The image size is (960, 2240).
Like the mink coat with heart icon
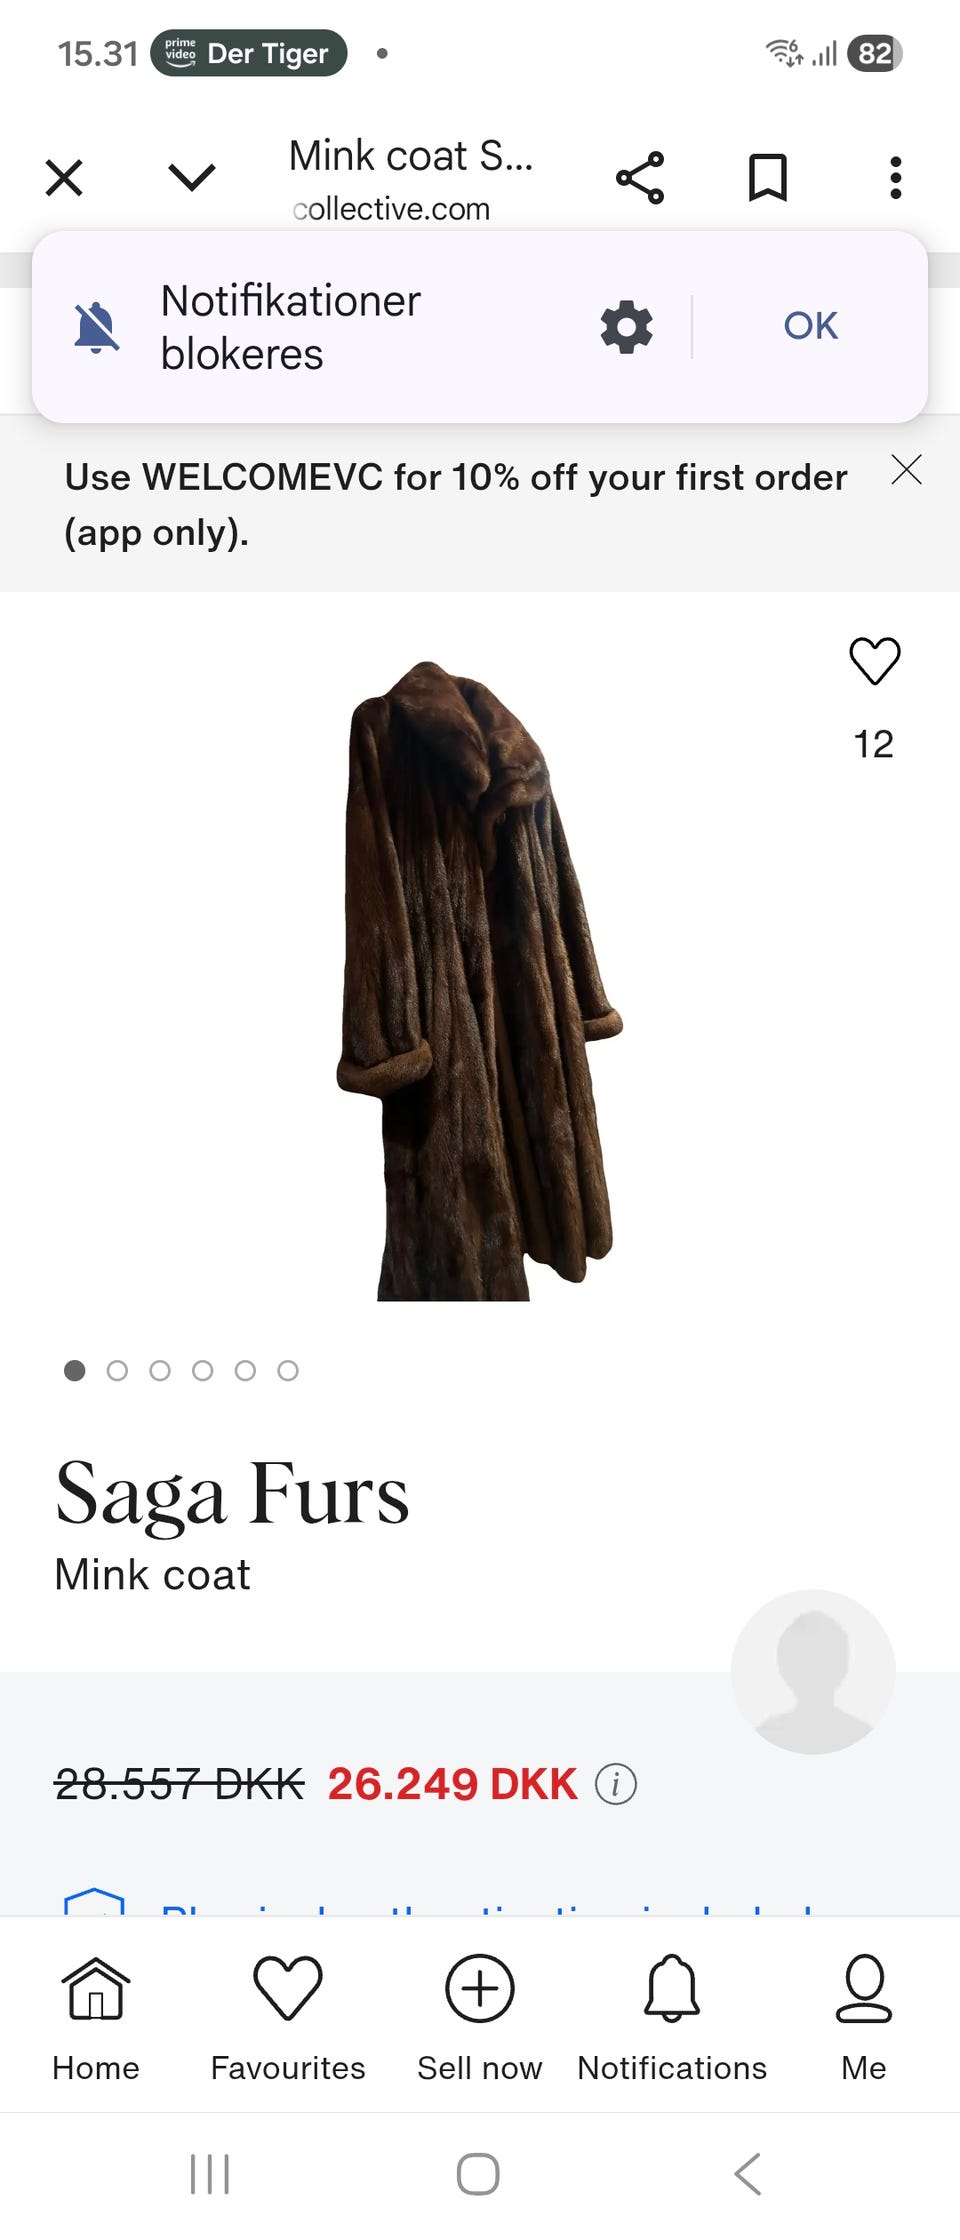875,661
